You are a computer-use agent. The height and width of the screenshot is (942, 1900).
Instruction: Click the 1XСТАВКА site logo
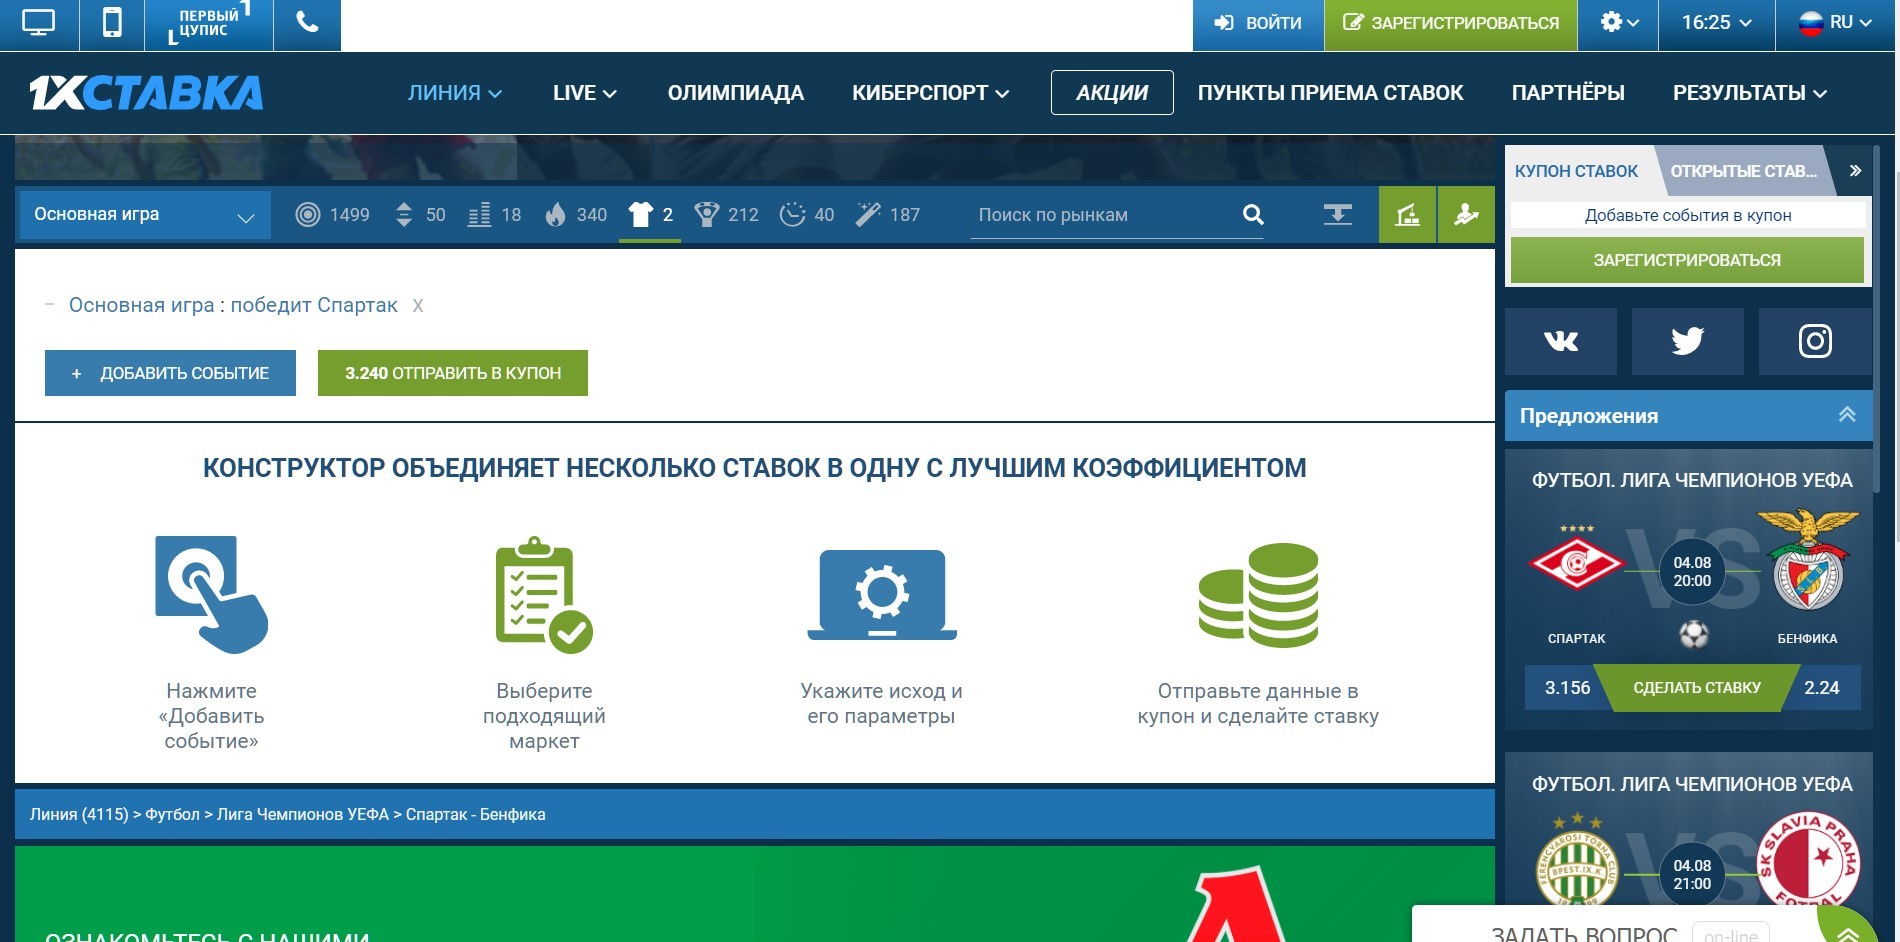tap(146, 92)
